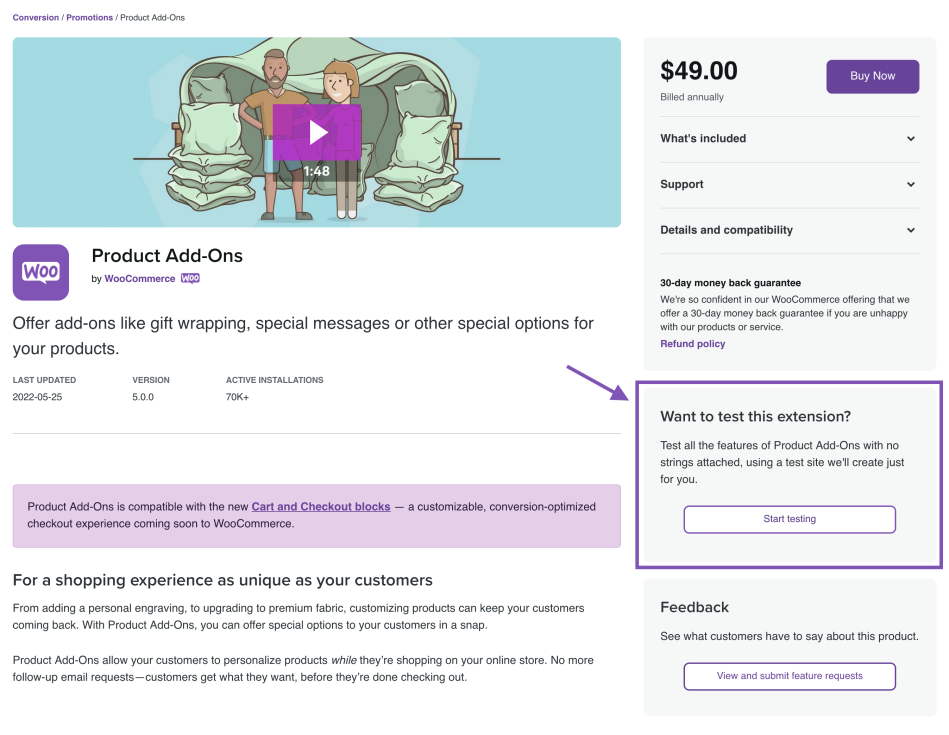This screenshot has height=735, width=949.
Task: Expand the Support section
Action: point(682,185)
